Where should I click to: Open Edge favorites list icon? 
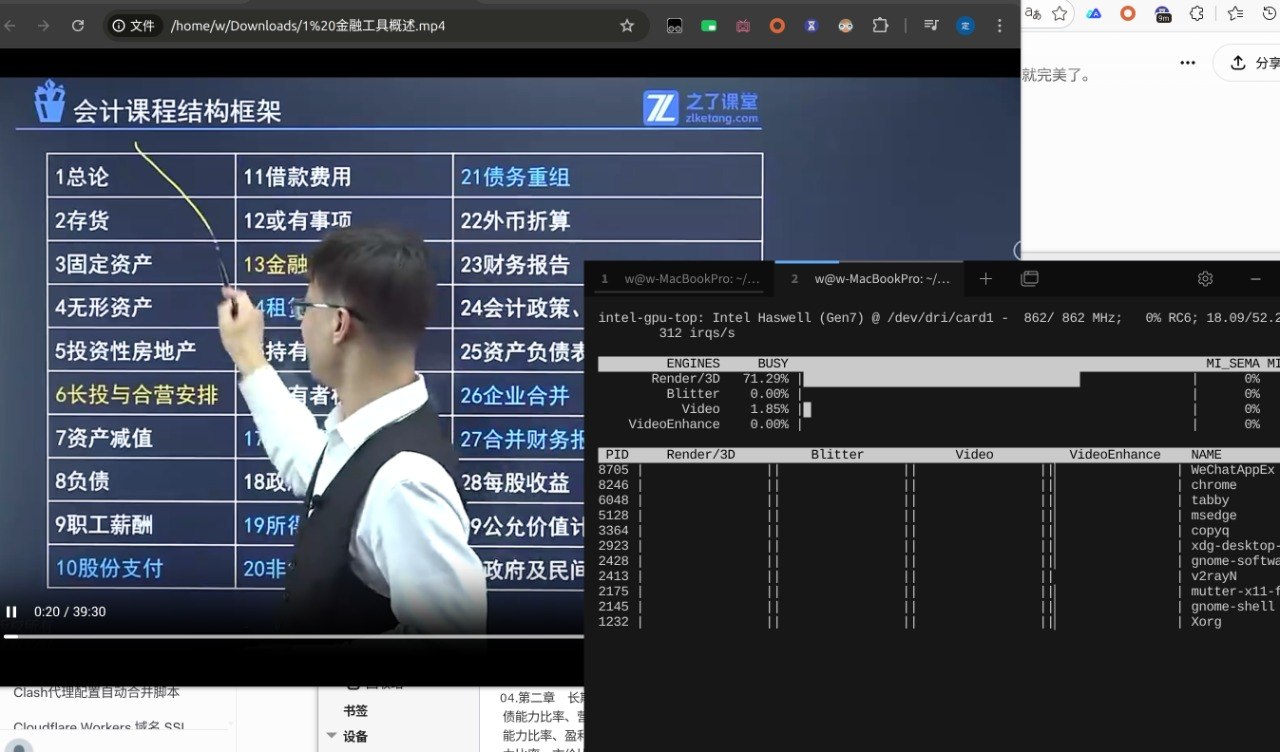pyautogui.click(x=1235, y=13)
